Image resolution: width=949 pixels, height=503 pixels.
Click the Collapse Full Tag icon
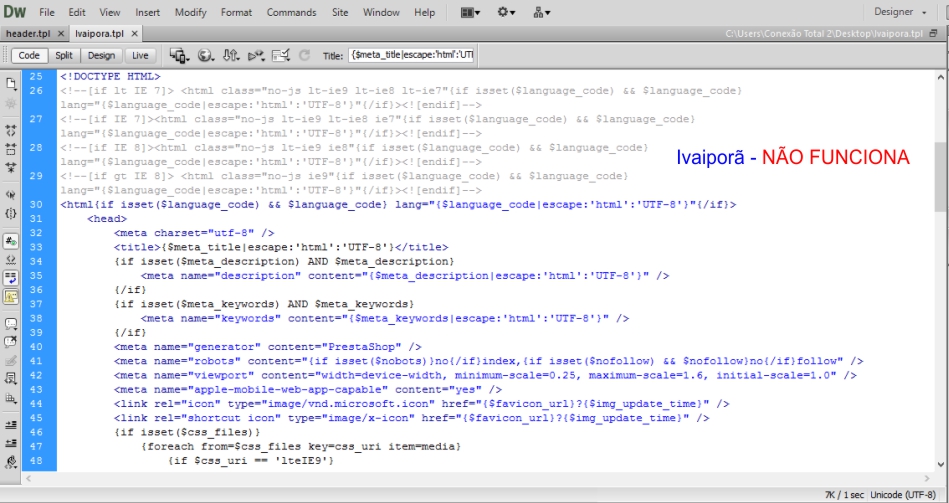(x=10, y=130)
